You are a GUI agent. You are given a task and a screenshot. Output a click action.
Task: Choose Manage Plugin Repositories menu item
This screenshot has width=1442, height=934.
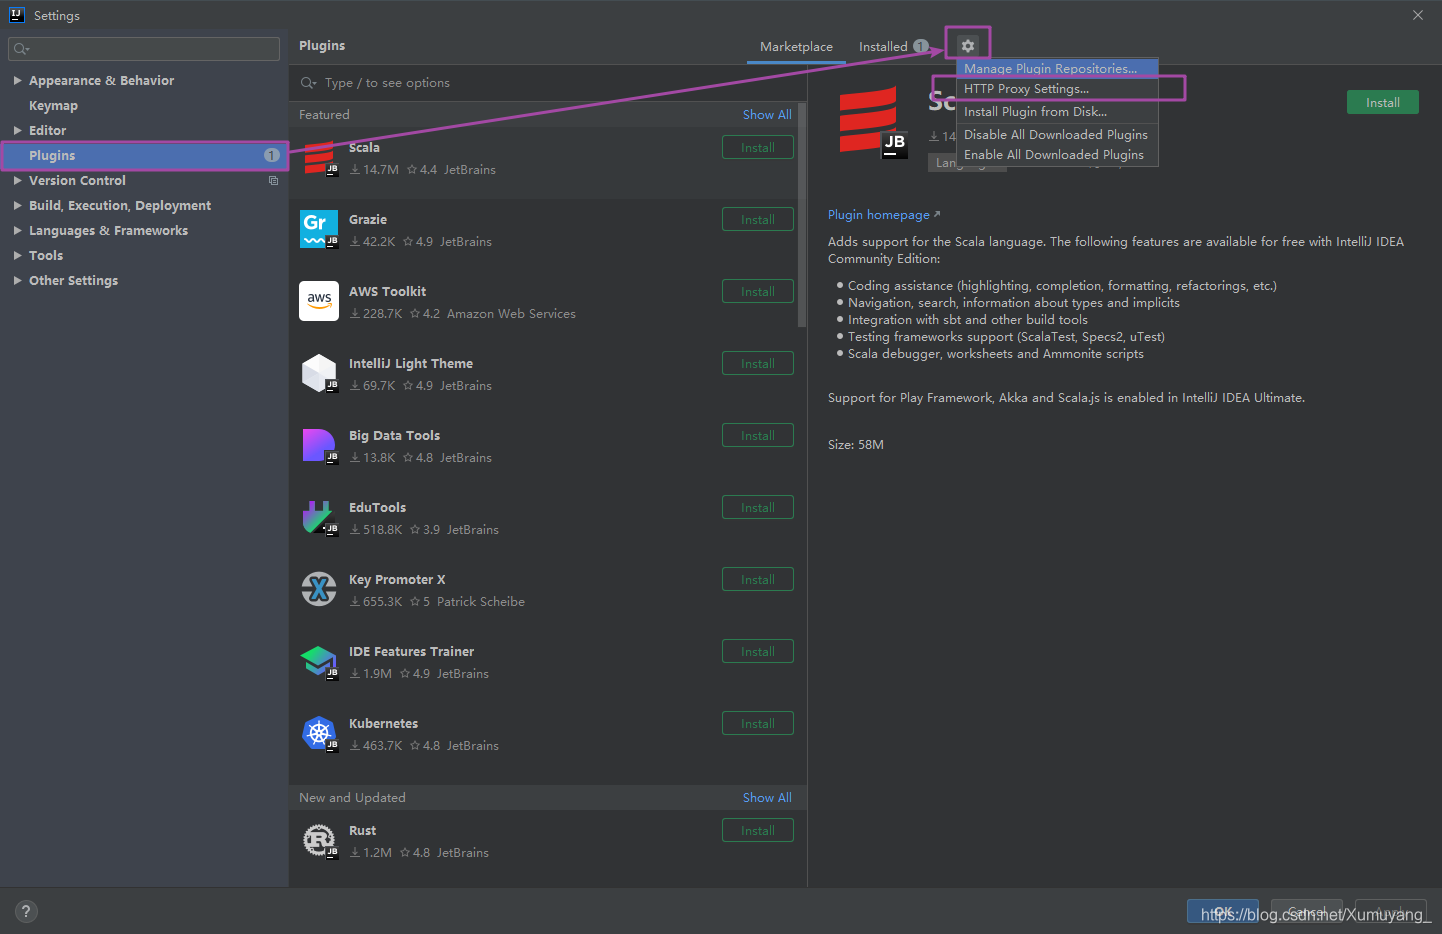coord(1057,68)
